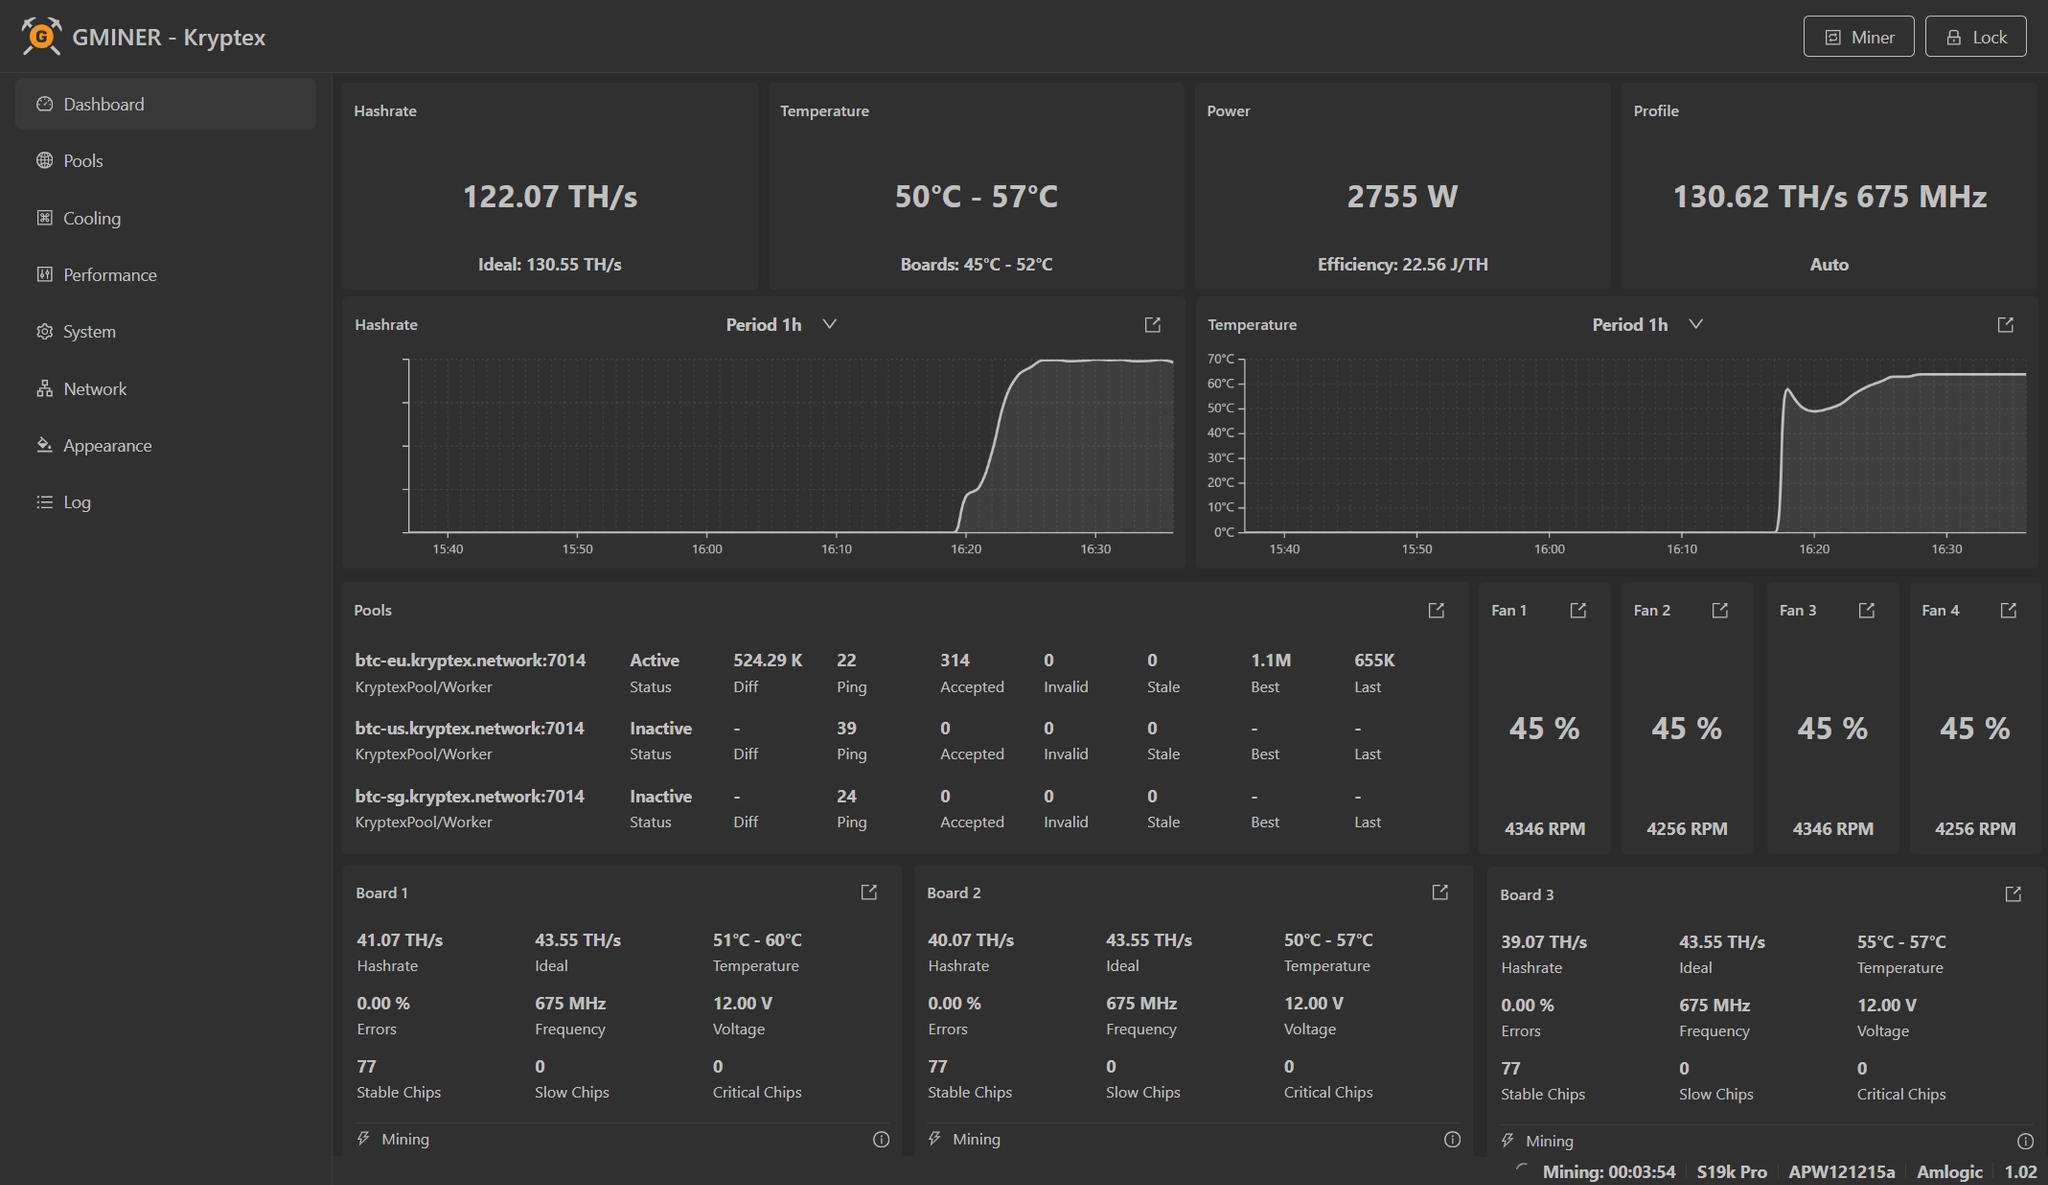Go to Cooling section in sidebar

(x=91, y=218)
